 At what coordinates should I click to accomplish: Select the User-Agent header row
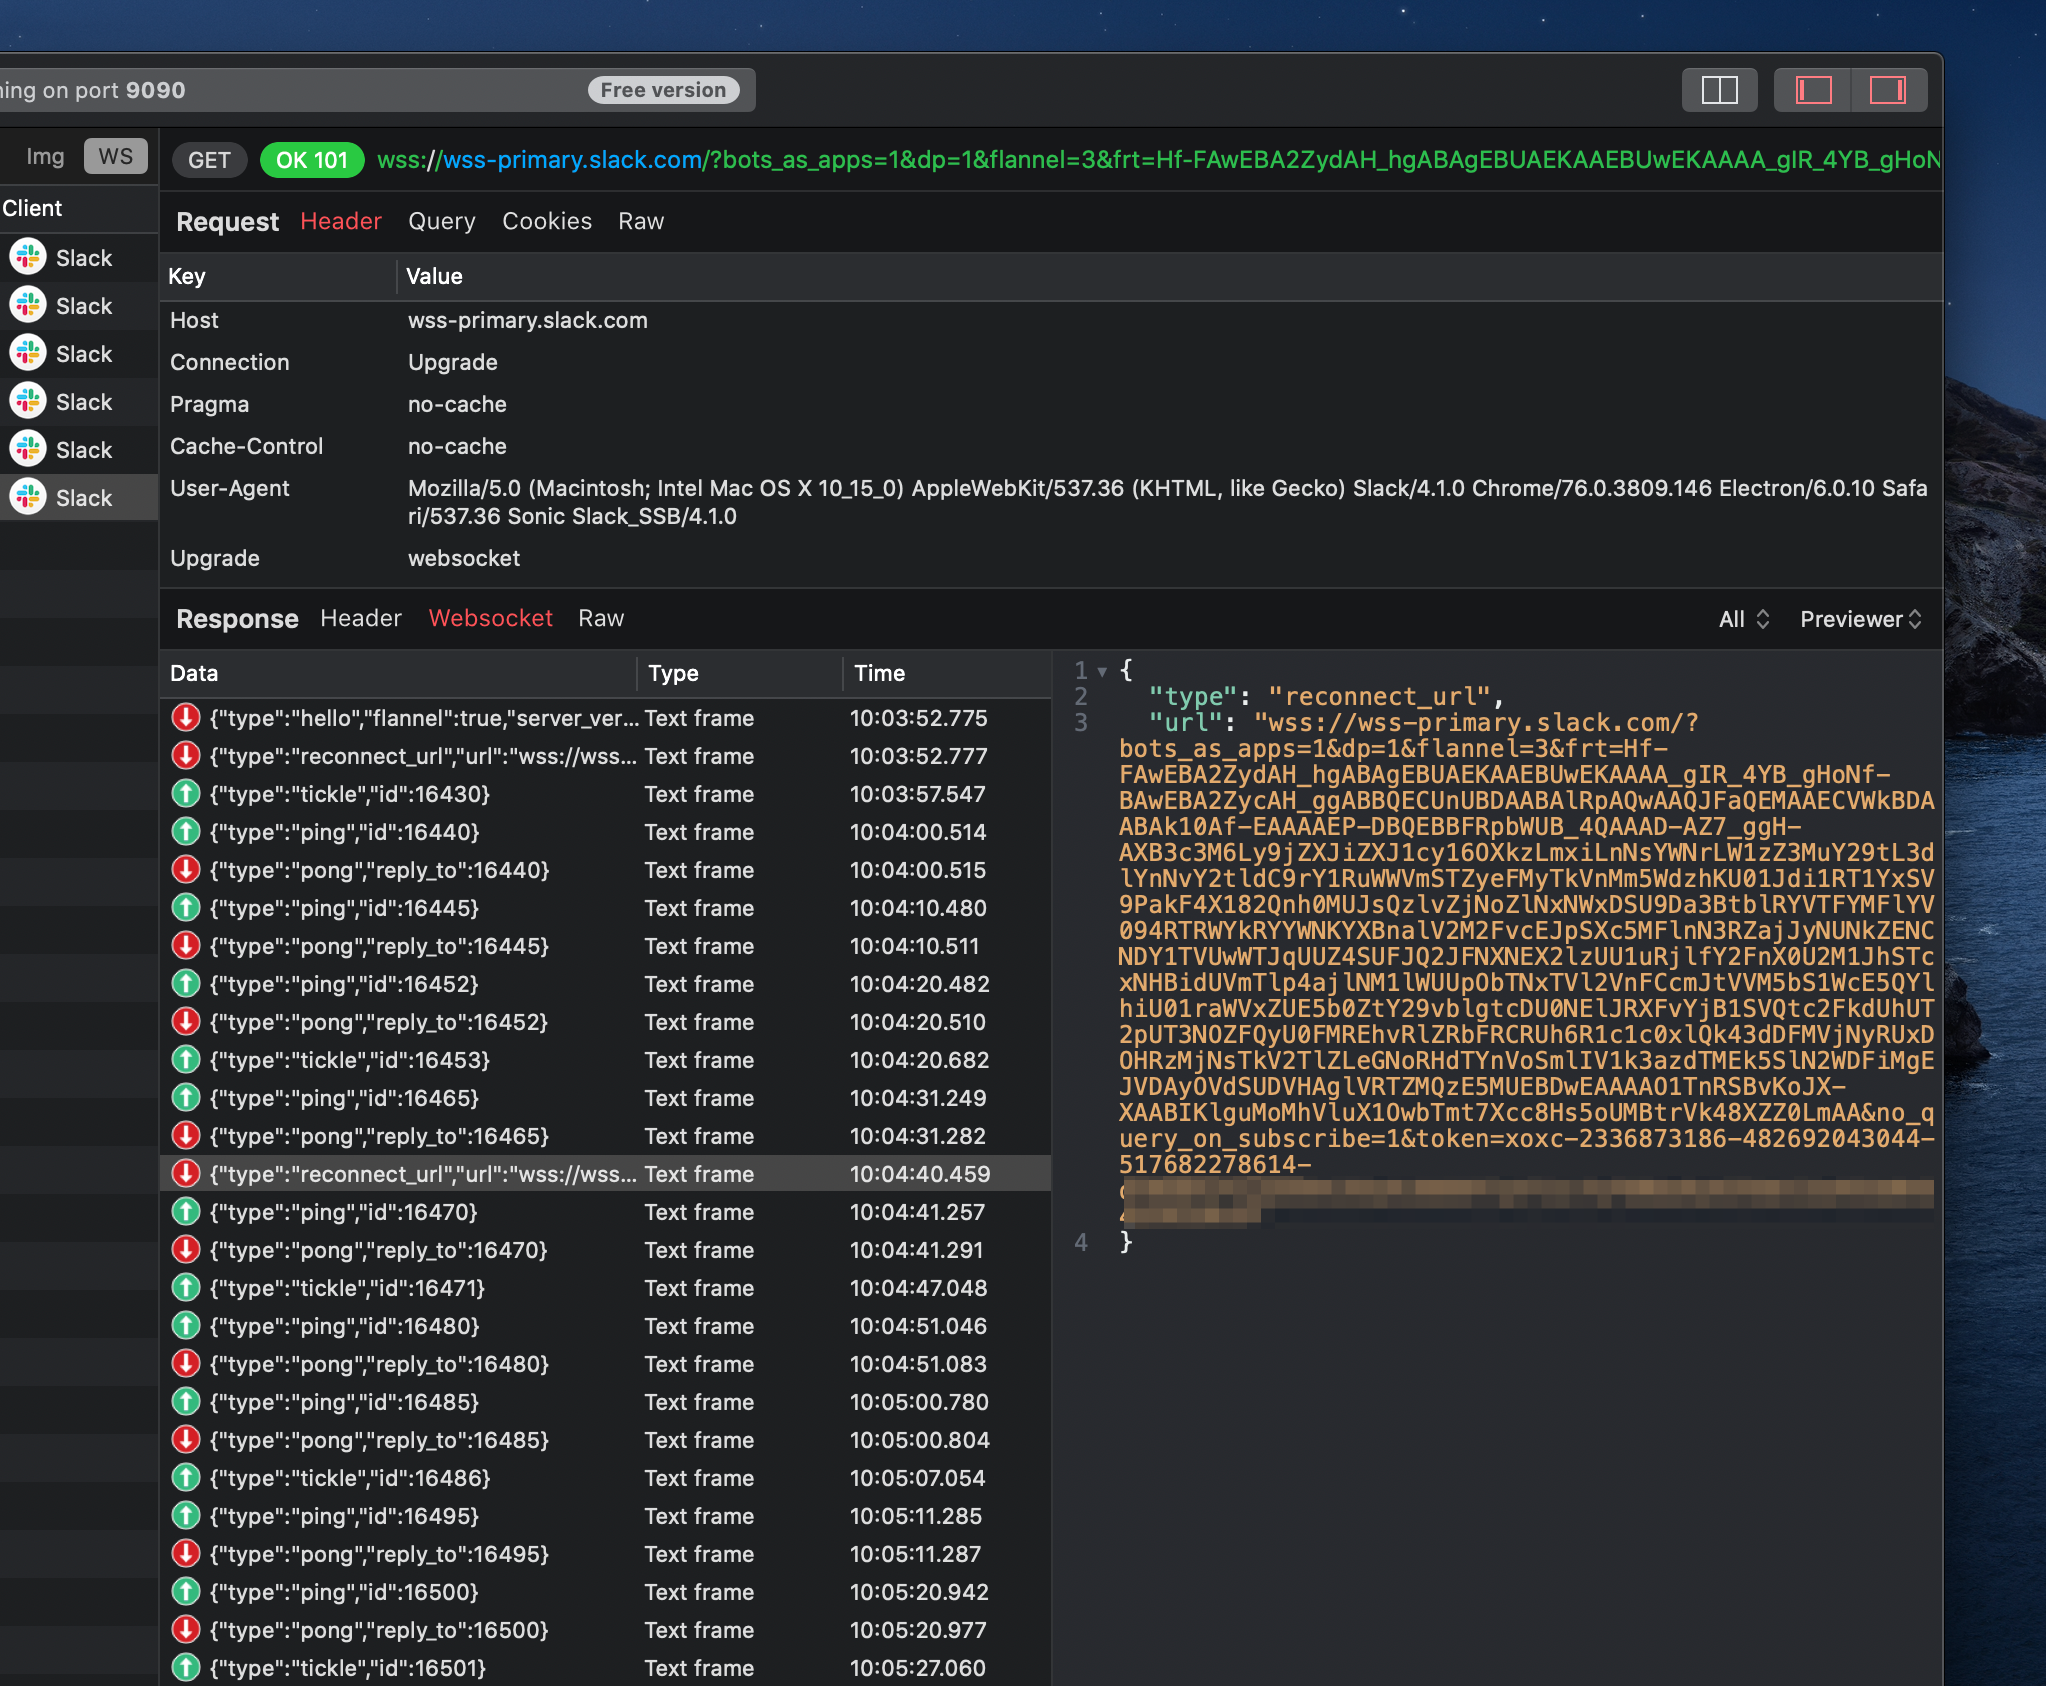(x=1050, y=502)
